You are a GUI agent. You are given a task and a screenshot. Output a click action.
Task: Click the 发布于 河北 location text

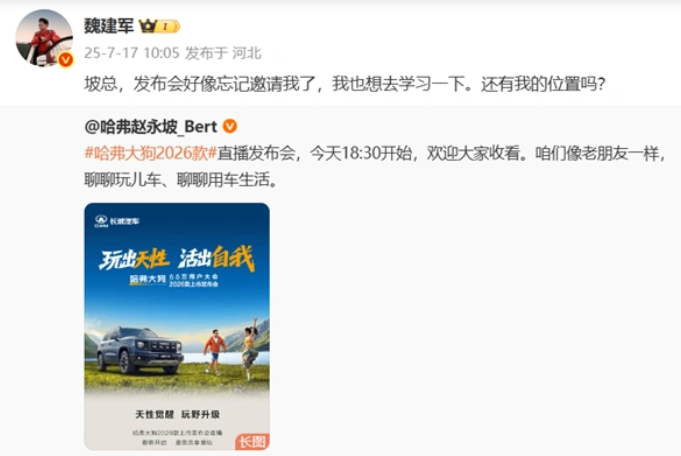pos(223,53)
